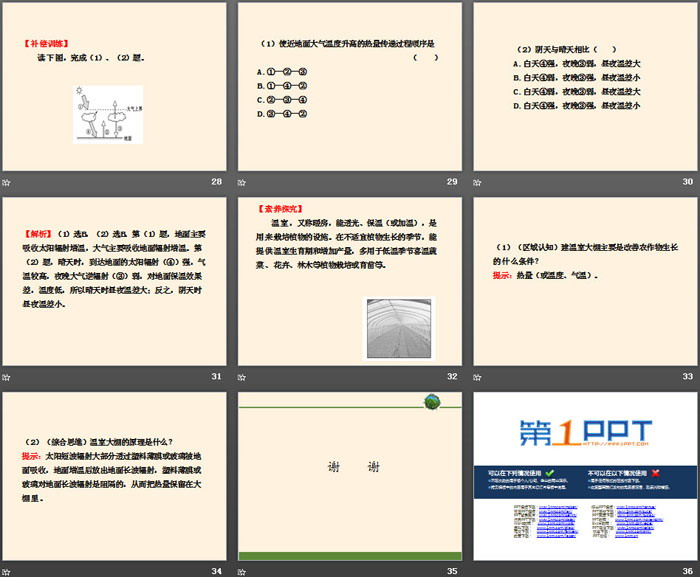Select slide 36 第1PPT logo thumbnail
The image size is (700, 577).
click(585, 476)
